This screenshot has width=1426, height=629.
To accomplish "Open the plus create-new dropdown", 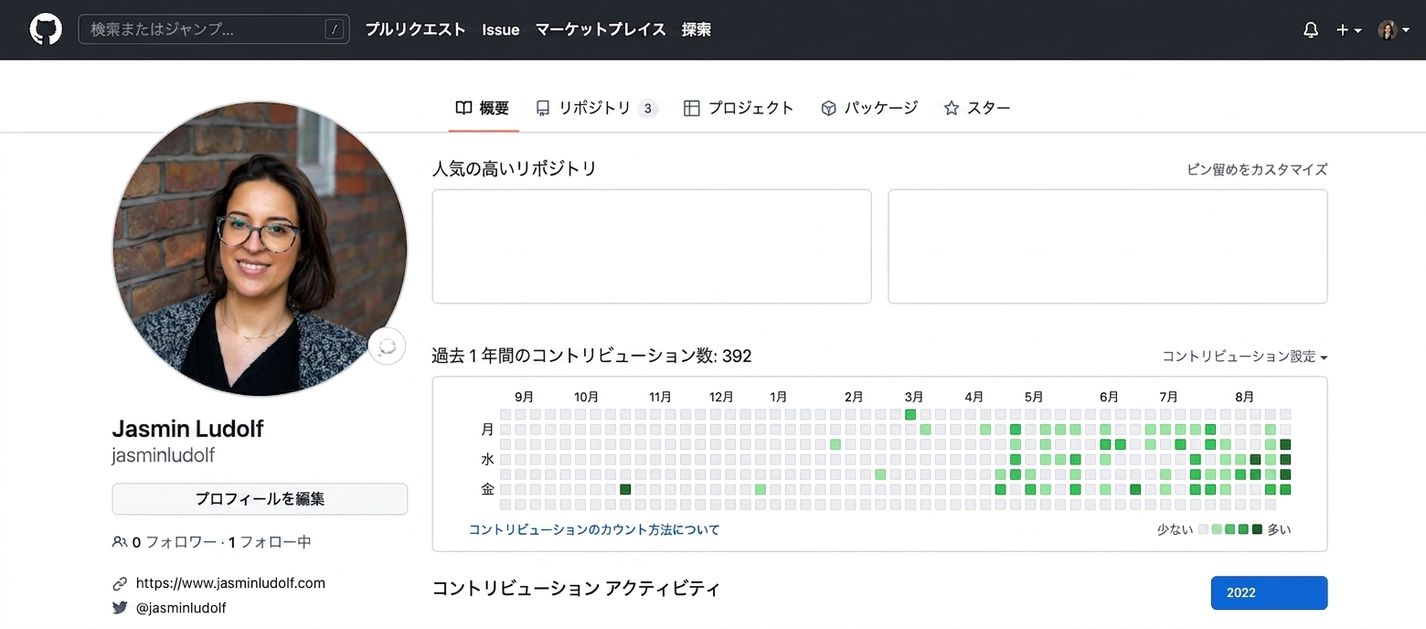I will coord(1349,30).
